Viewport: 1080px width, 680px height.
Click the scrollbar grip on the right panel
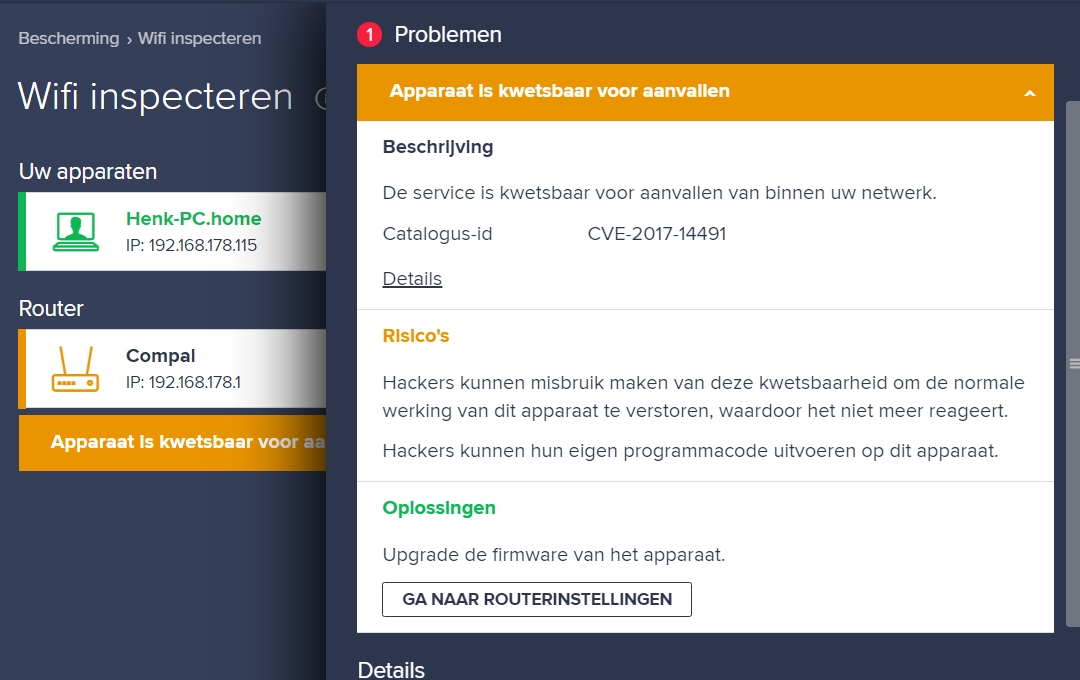pyautogui.click(x=1074, y=364)
